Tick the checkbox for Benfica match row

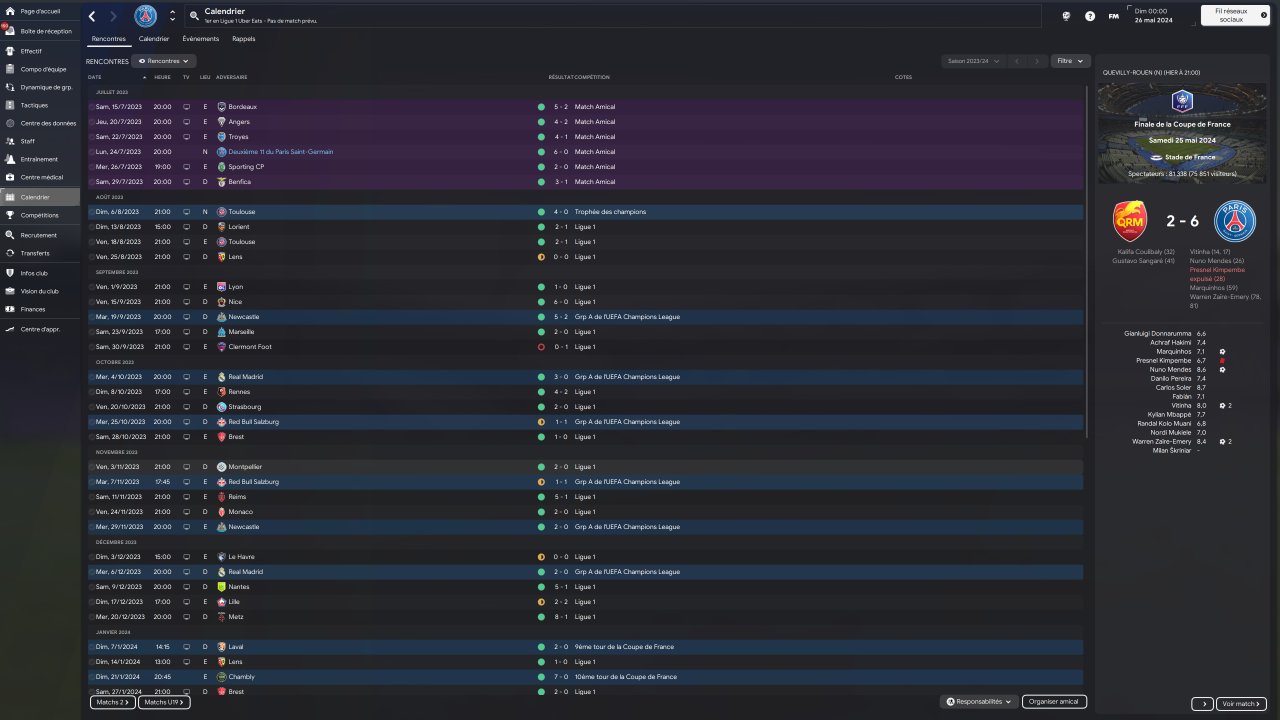click(91, 182)
